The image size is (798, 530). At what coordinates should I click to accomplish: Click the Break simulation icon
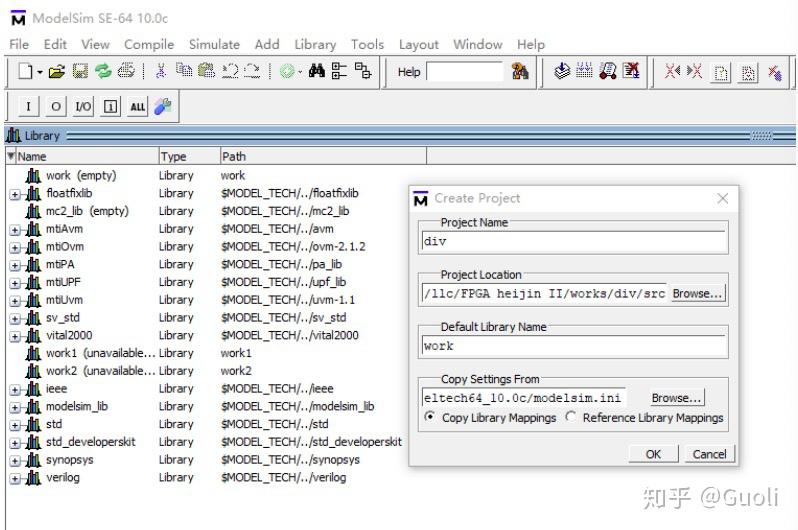(631, 71)
